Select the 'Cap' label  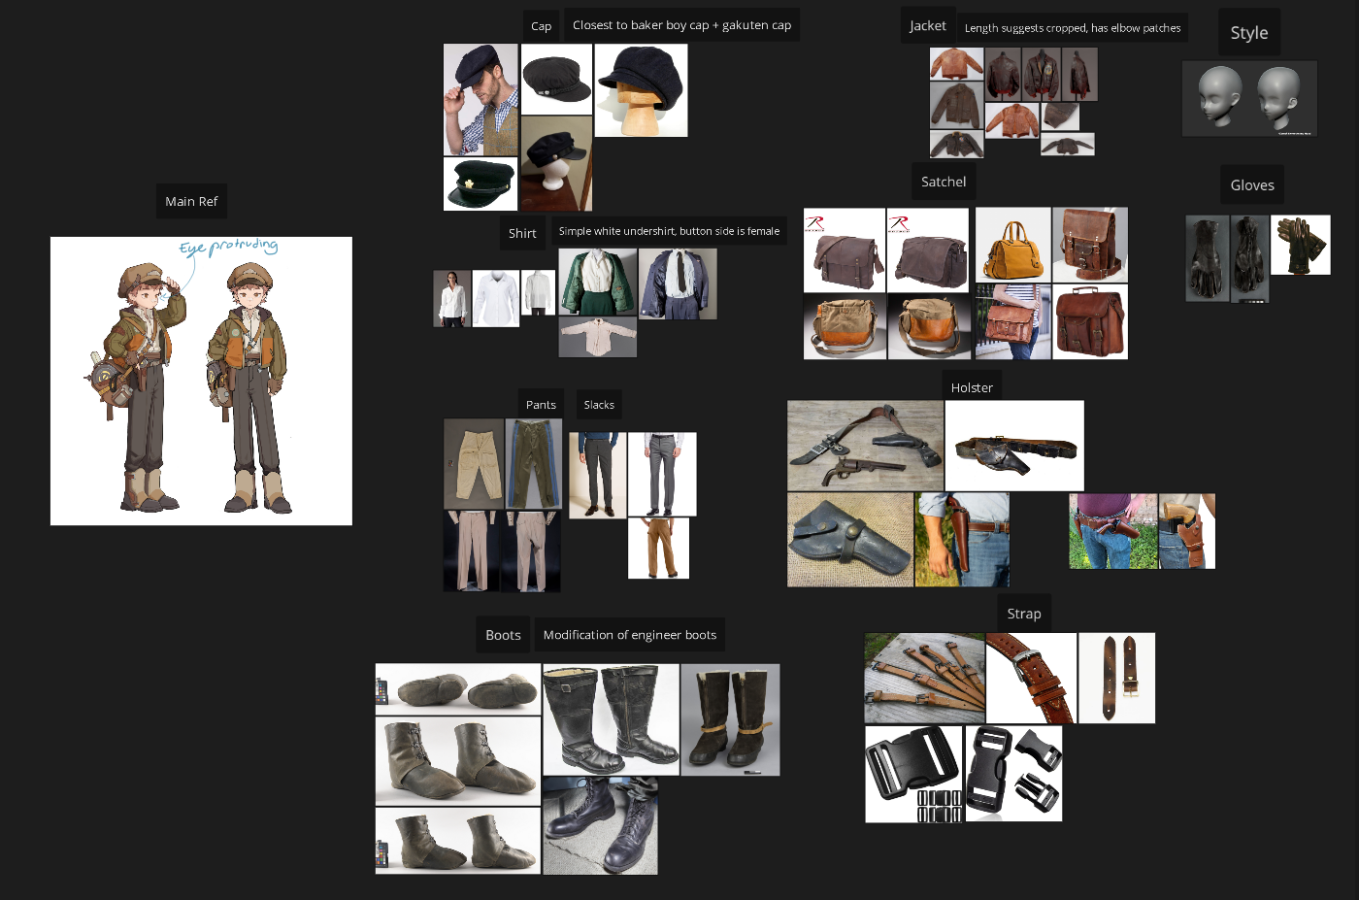tap(541, 26)
